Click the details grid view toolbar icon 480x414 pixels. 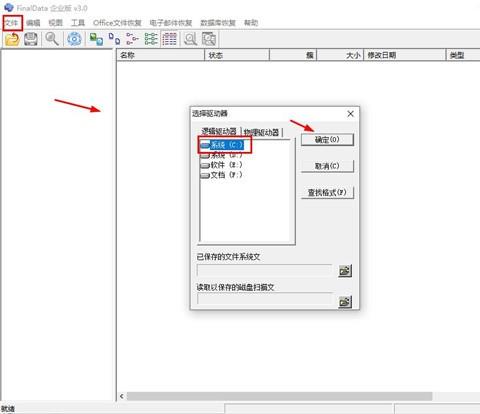(169, 39)
